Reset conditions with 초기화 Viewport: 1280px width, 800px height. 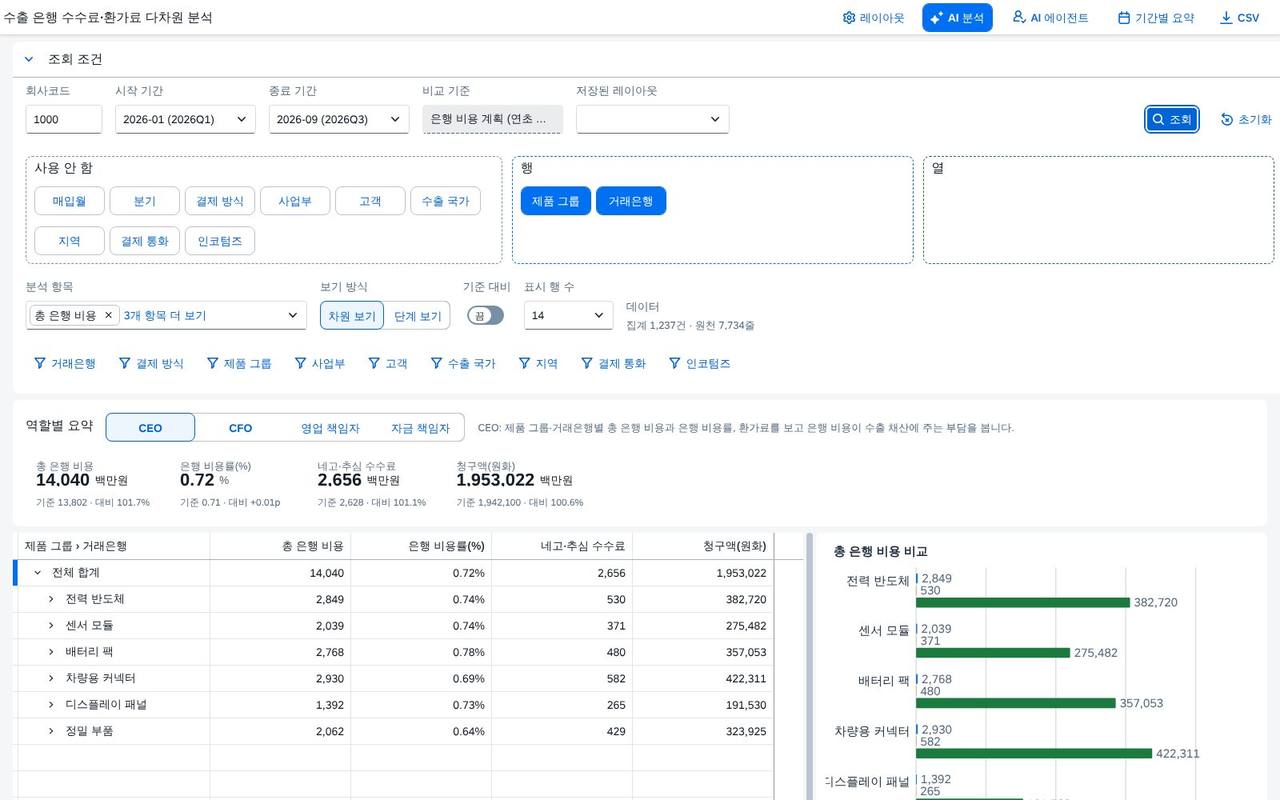[x=1246, y=119]
